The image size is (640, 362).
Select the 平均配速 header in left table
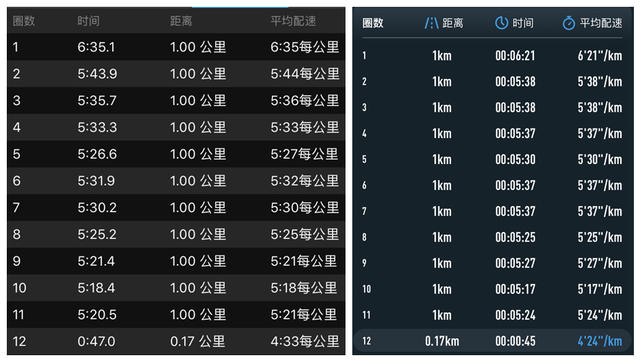coord(293,20)
